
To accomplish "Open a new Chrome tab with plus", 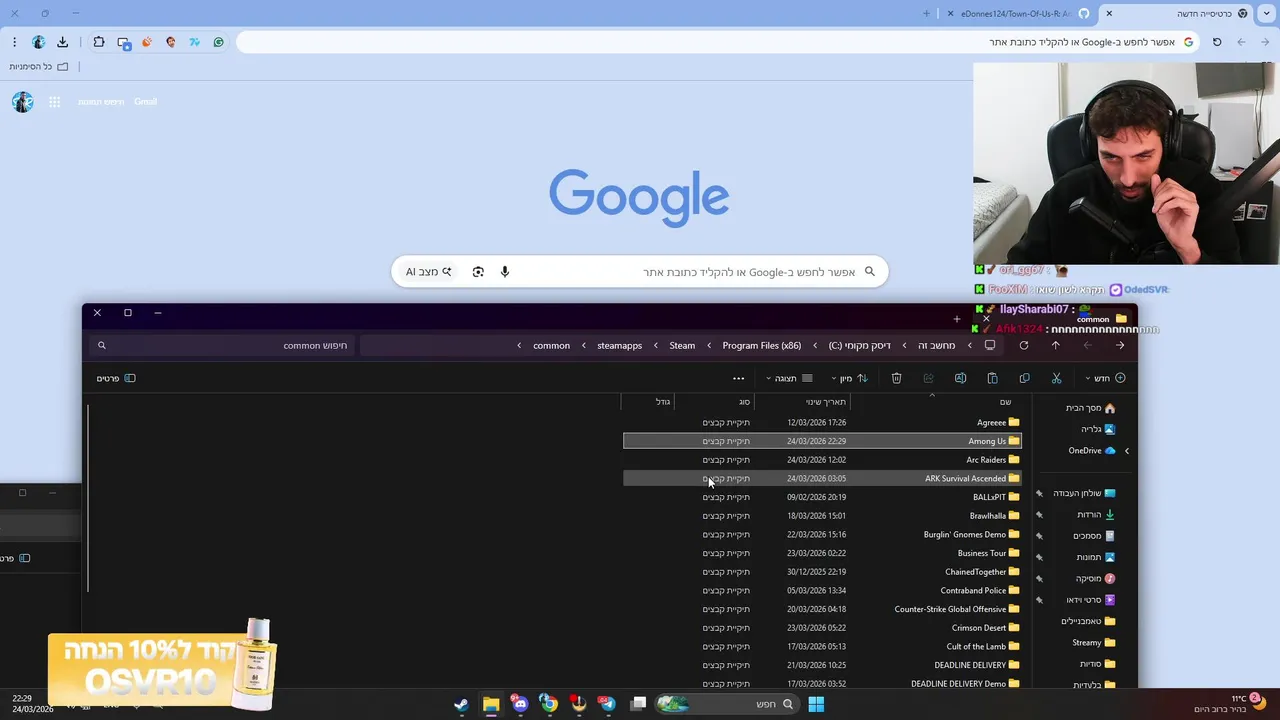I will [926, 13].
